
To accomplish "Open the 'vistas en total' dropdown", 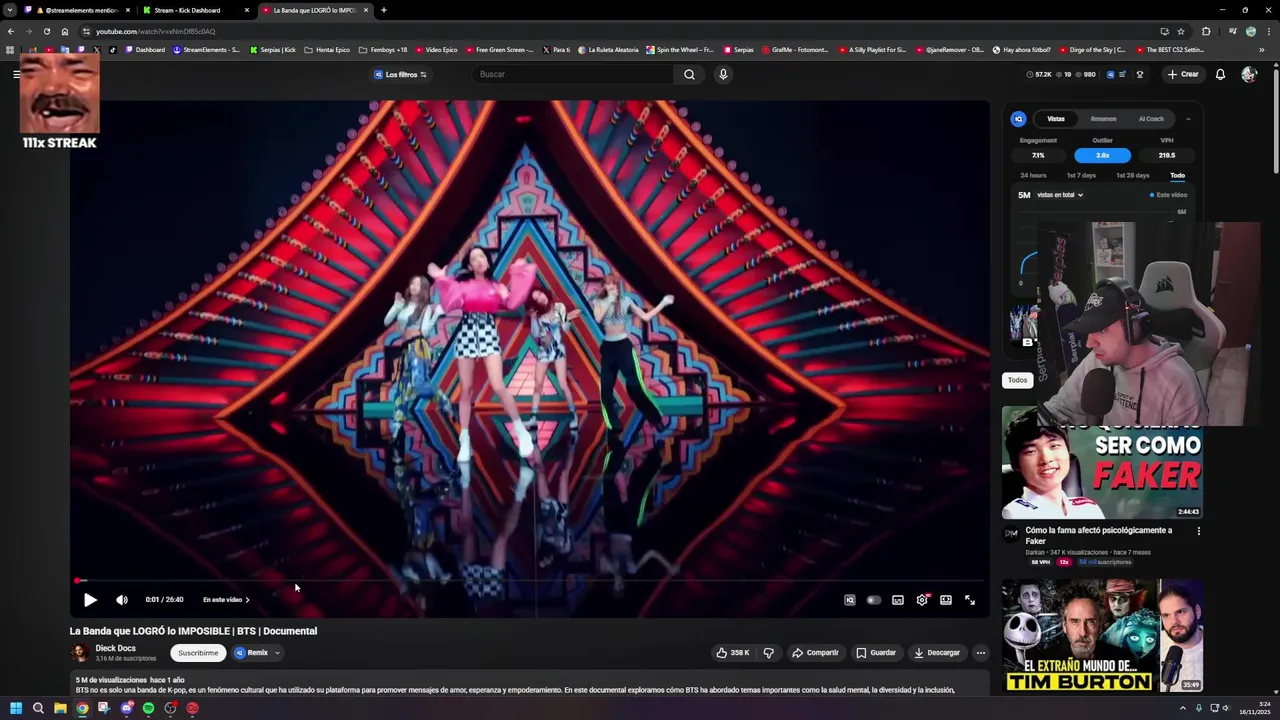I will coord(1060,195).
